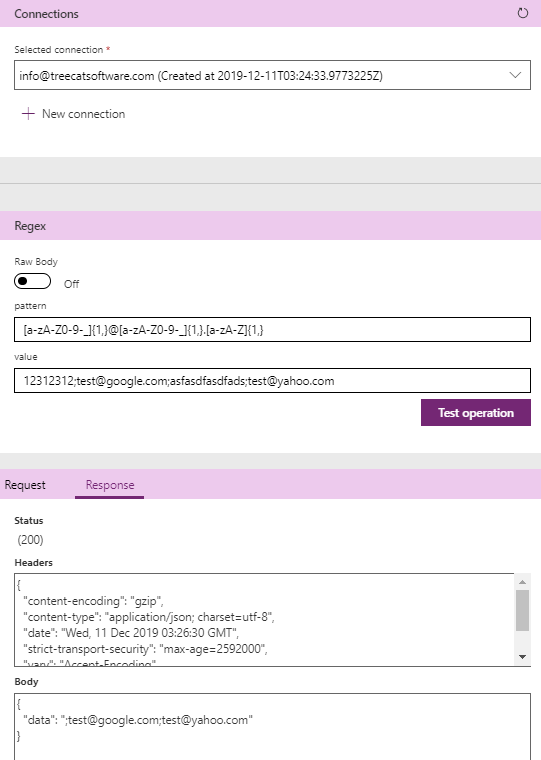
Task: Click inside the value input field
Action: [x=272, y=380]
